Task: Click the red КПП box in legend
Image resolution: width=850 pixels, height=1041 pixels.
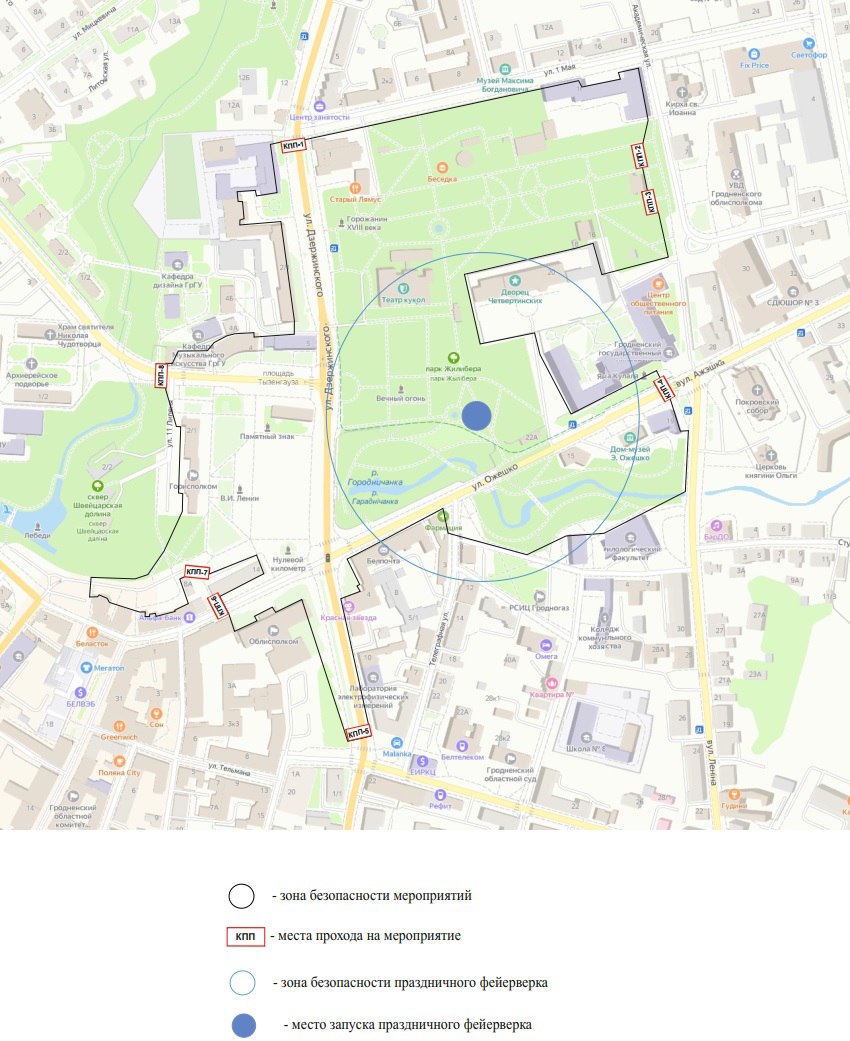Action: [x=244, y=937]
